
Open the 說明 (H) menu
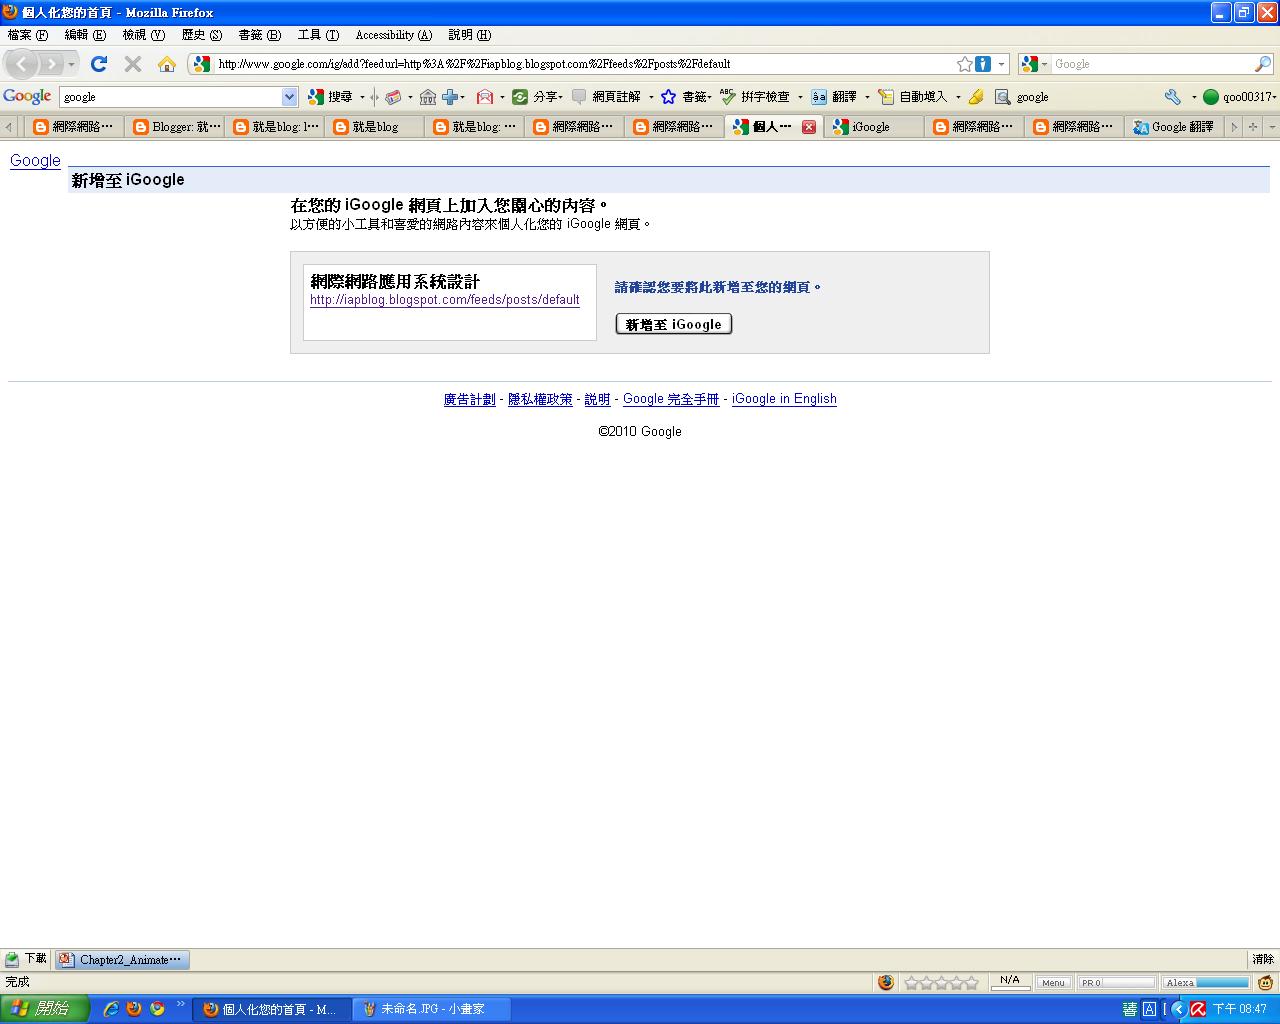[x=470, y=35]
